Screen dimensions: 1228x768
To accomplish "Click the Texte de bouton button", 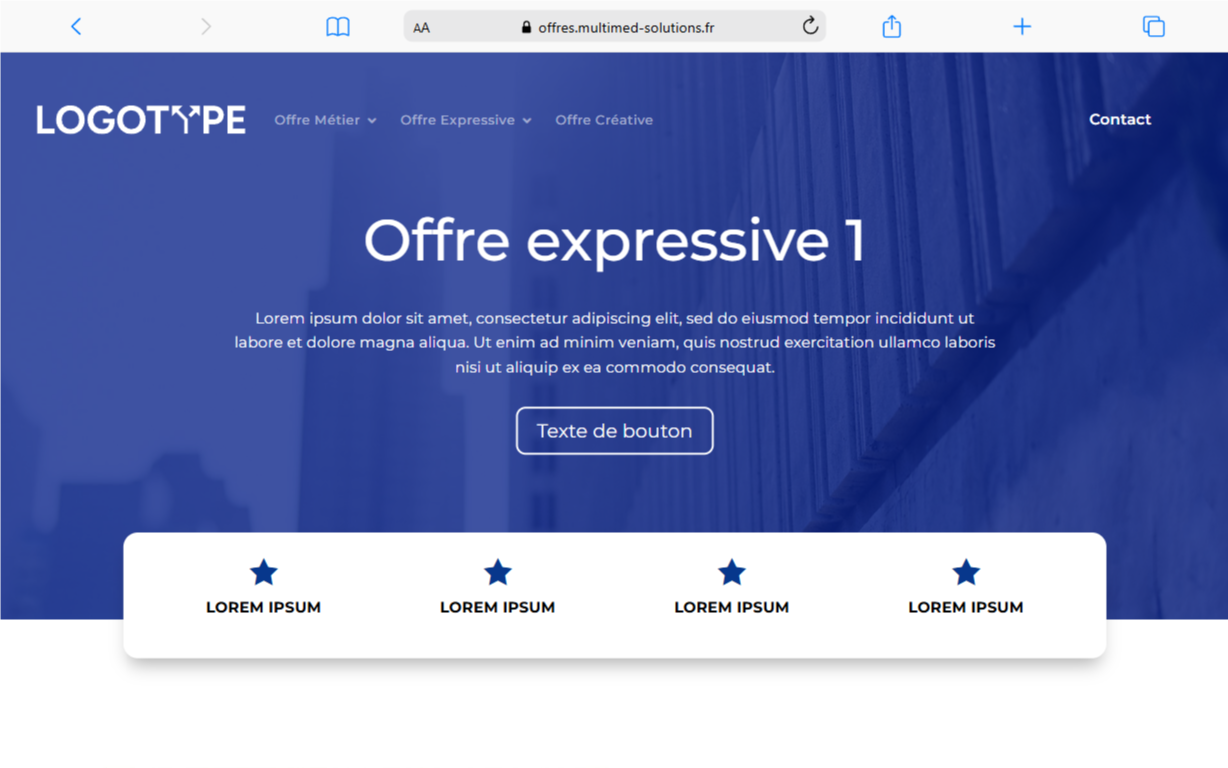I will 615,431.
